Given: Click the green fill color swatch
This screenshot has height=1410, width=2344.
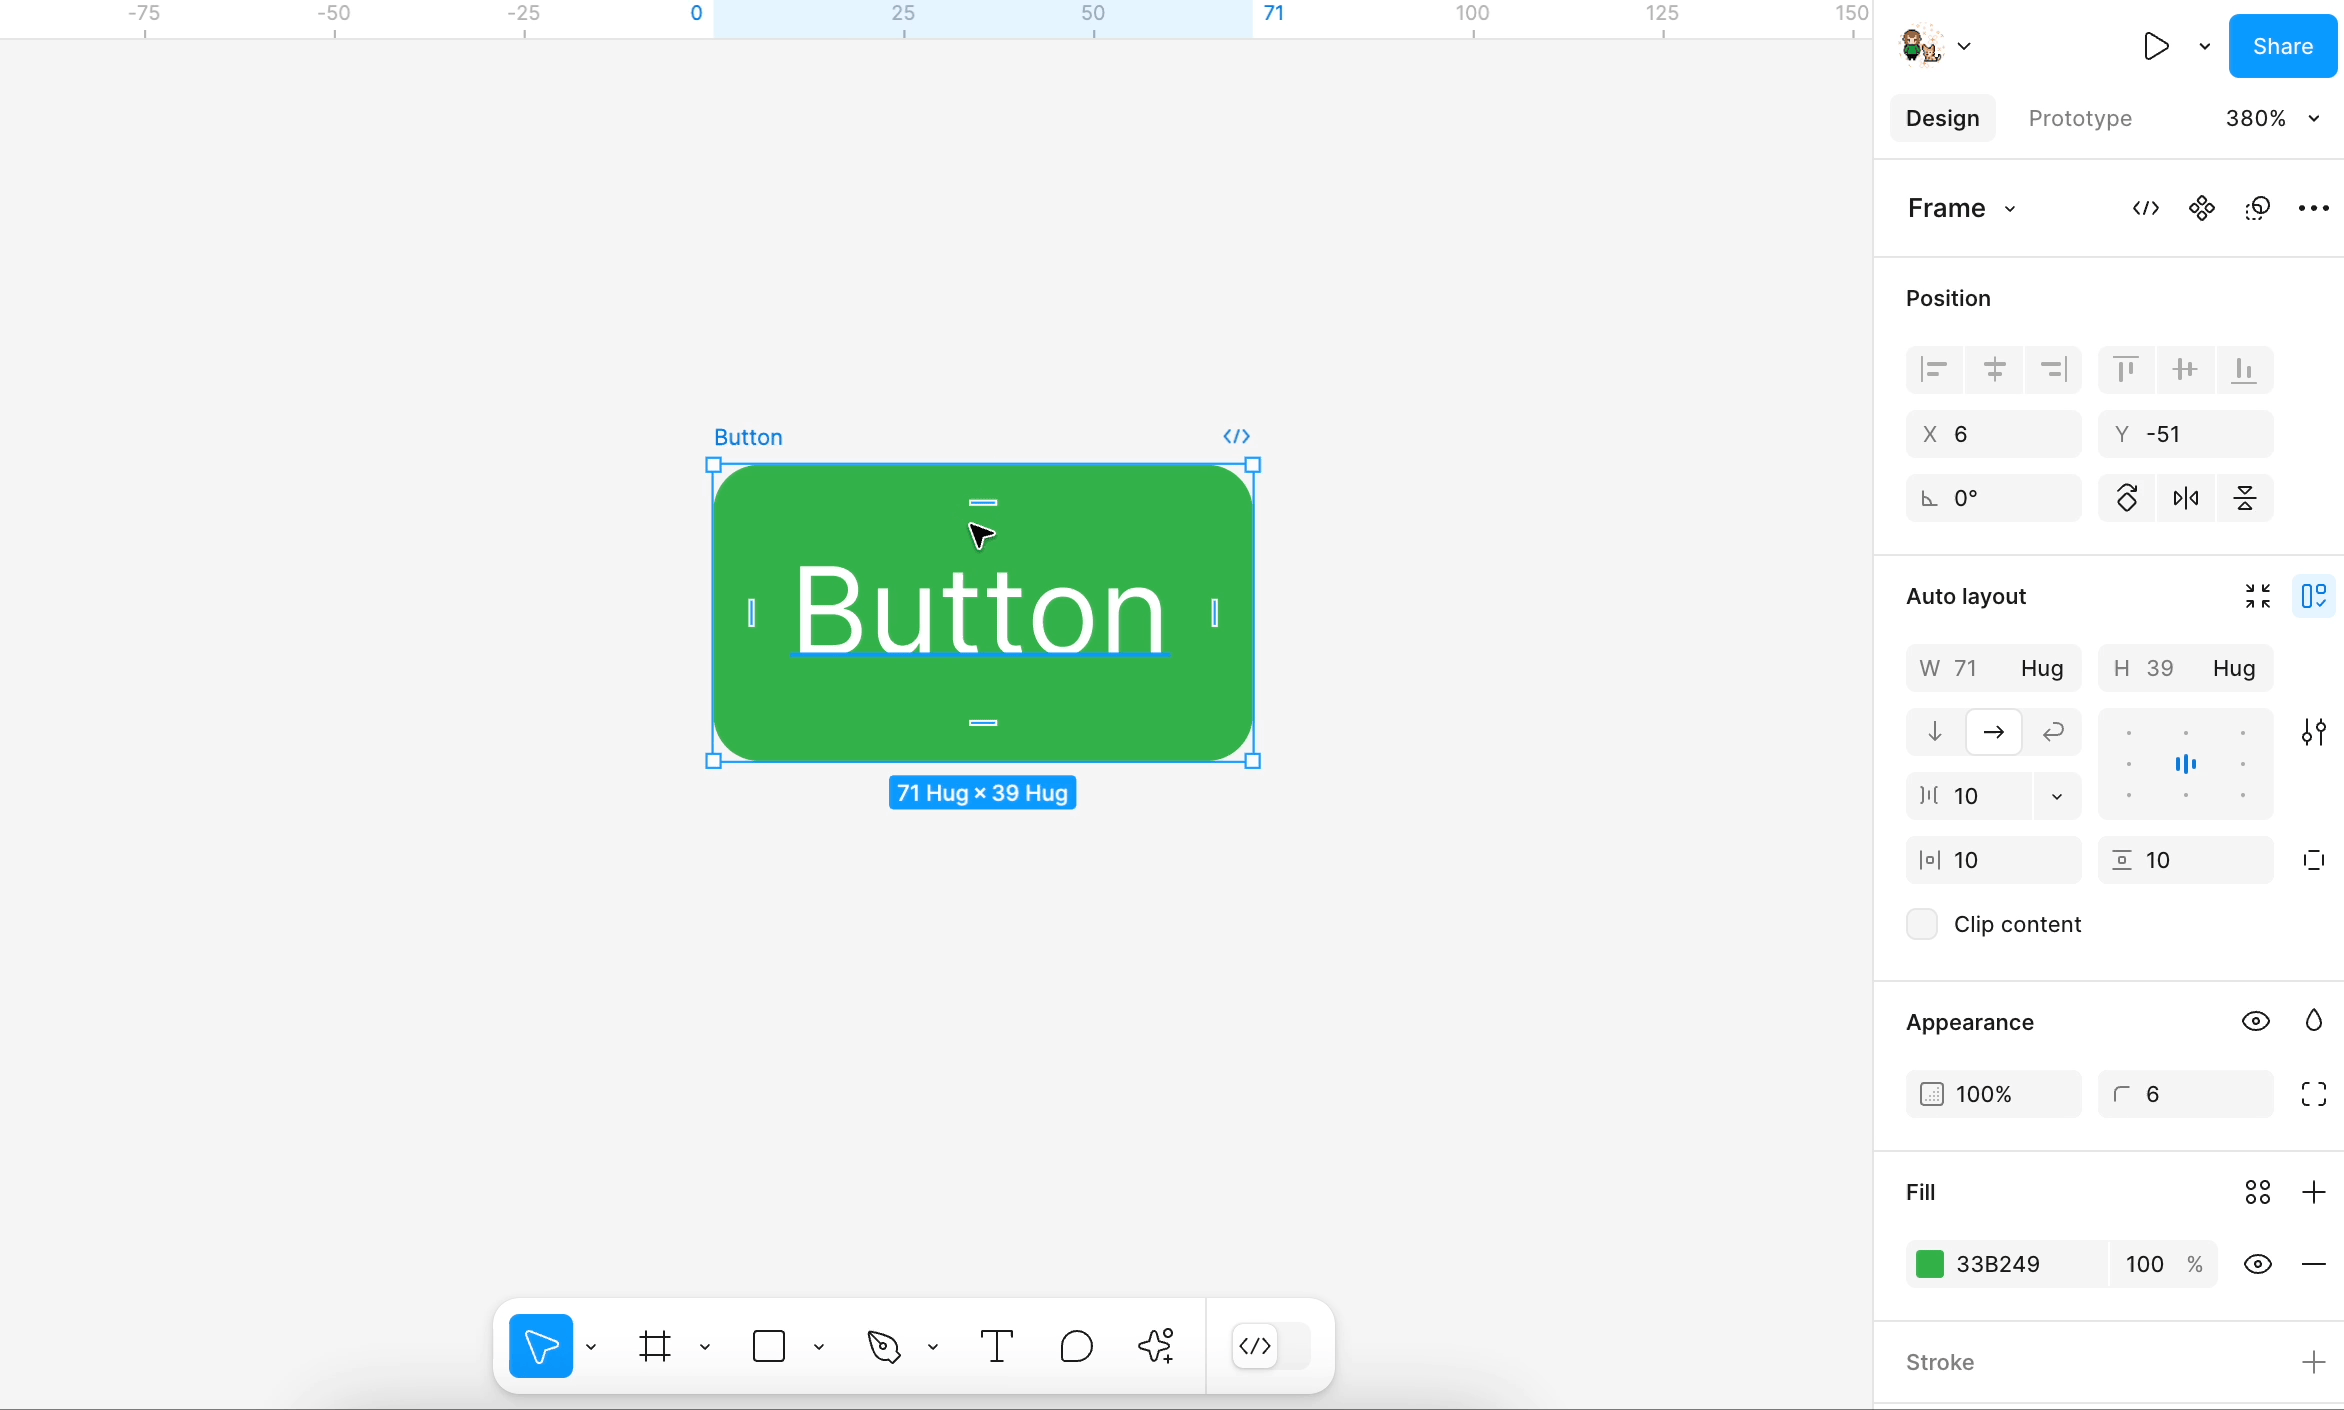Looking at the screenshot, I should (1930, 1264).
